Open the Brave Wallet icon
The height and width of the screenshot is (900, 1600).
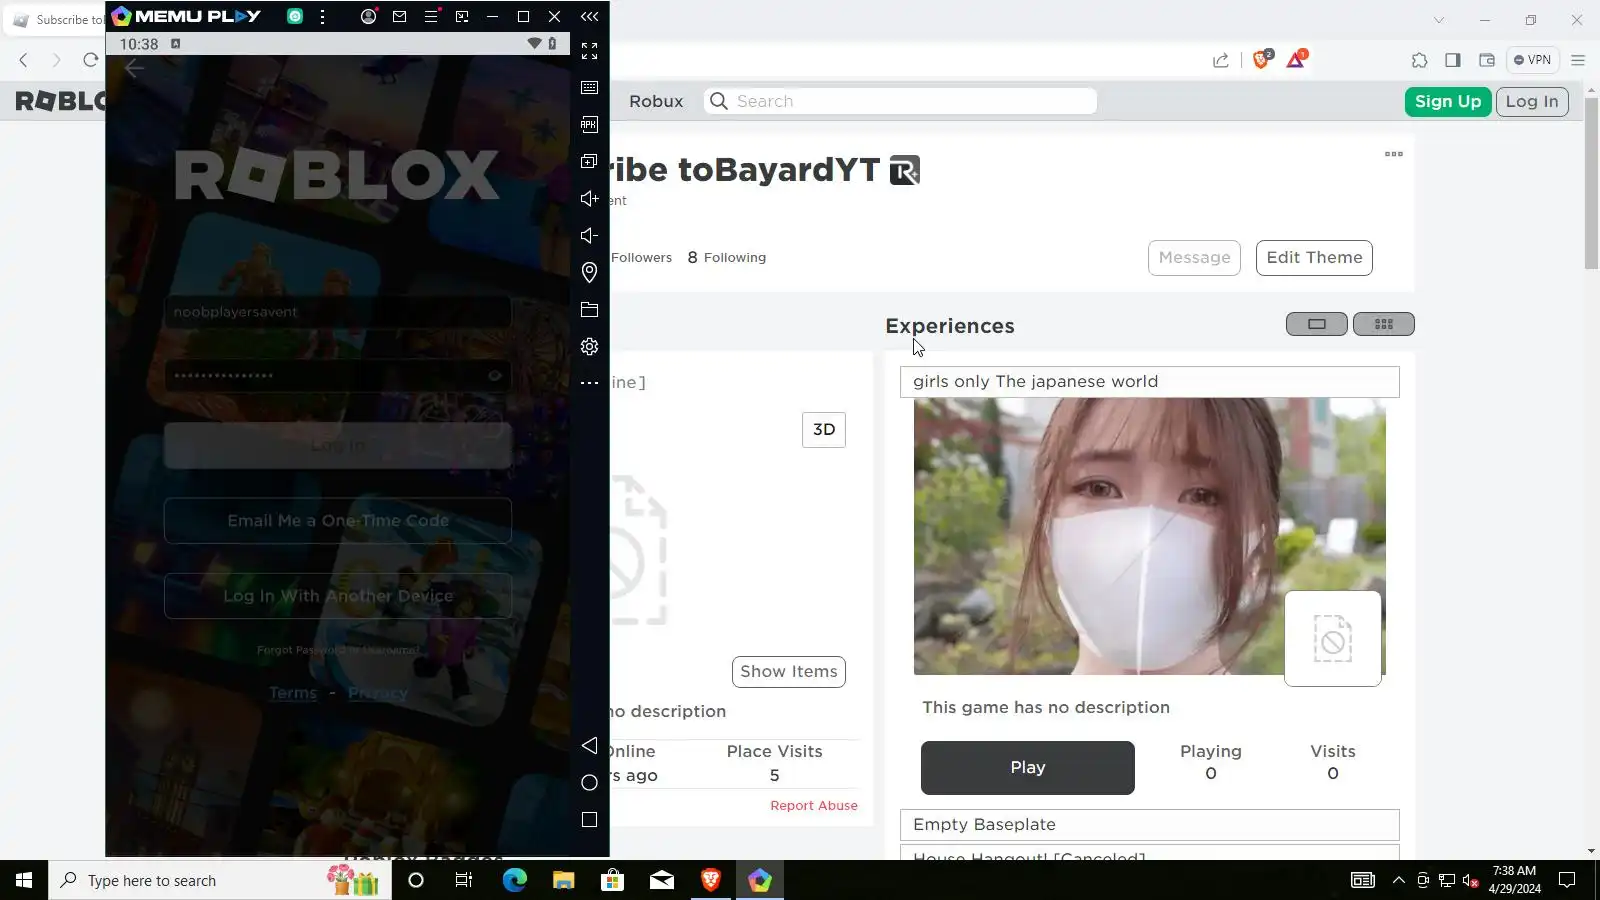[1487, 60]
